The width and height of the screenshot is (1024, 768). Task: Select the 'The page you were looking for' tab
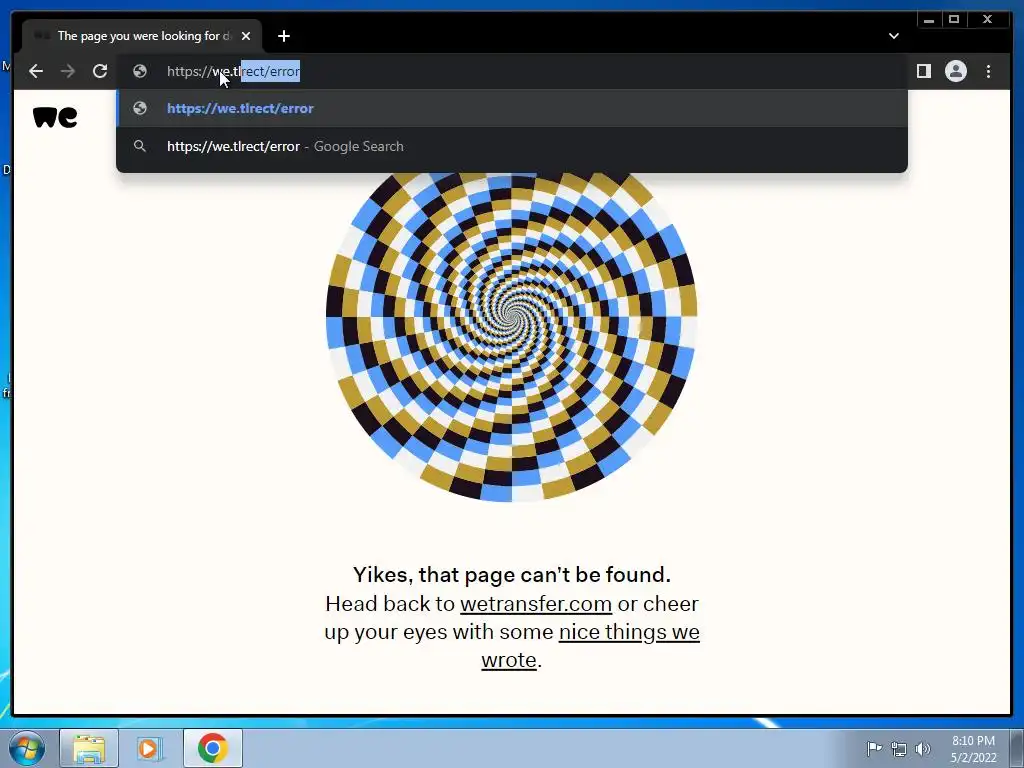(x=142, y=36)
